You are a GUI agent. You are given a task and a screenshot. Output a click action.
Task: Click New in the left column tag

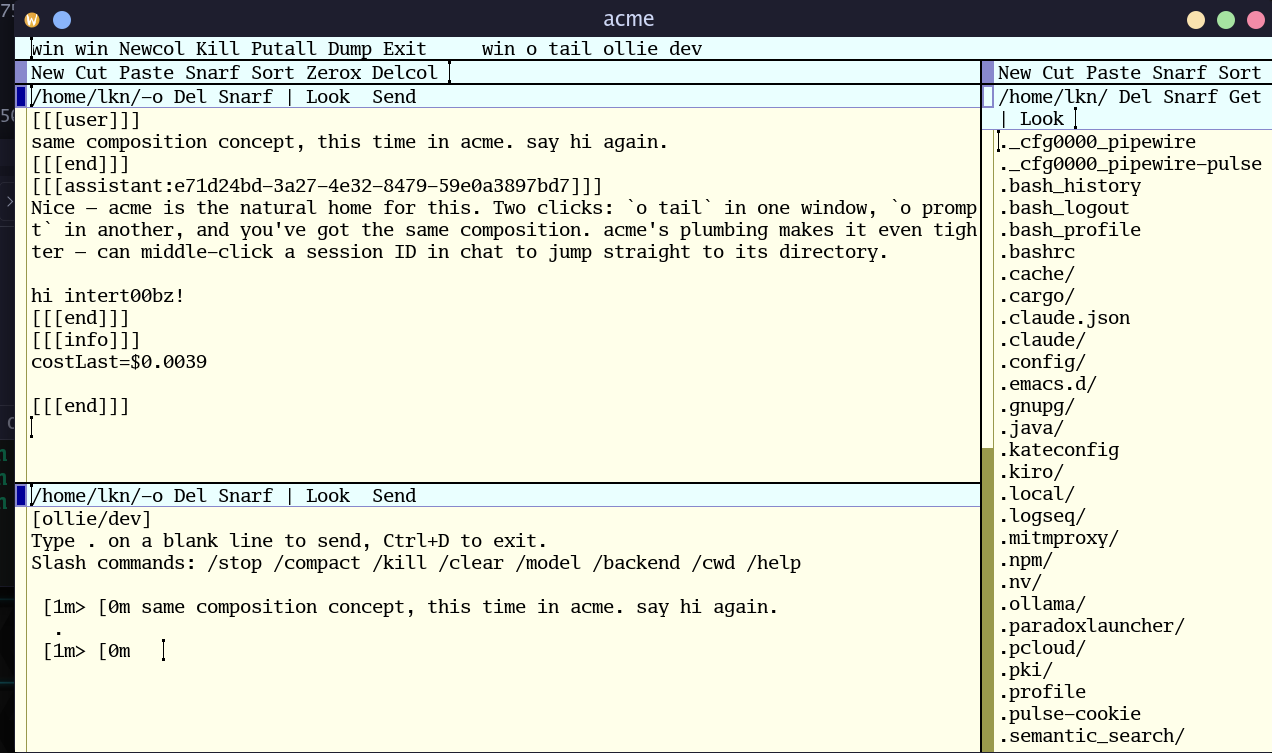tap(48, 73)
